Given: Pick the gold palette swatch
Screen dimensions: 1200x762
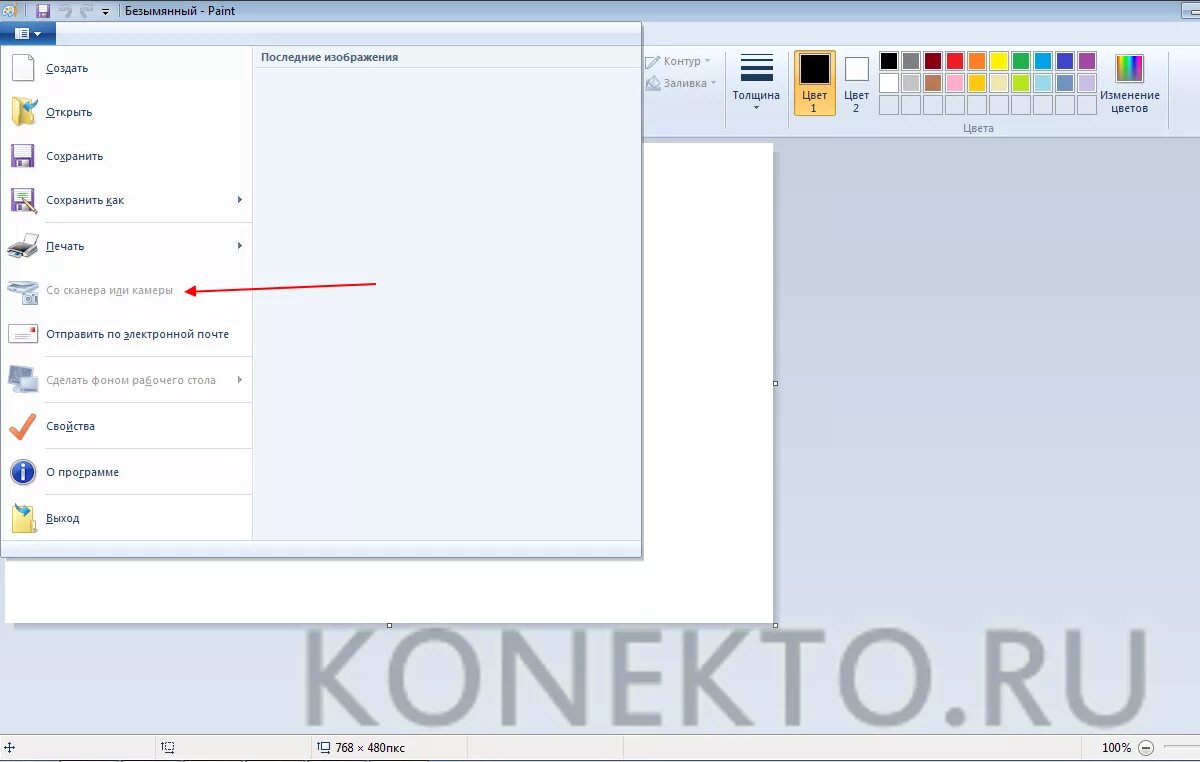Looking at the screenshot, I should click(x=977, y=83).
